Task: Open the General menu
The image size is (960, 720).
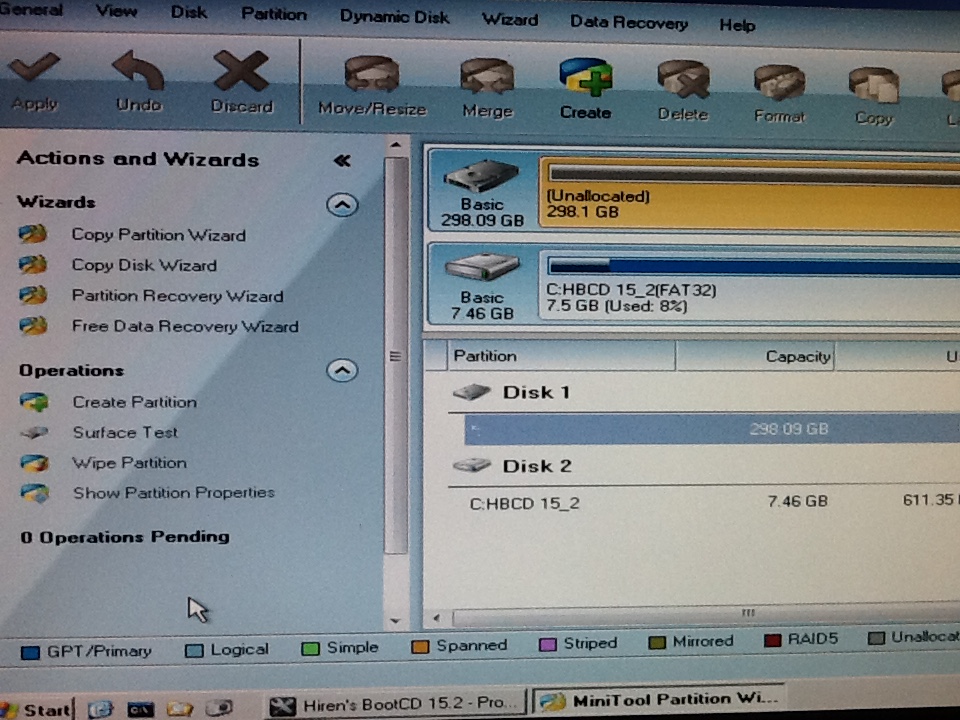Action: point(31,10)
